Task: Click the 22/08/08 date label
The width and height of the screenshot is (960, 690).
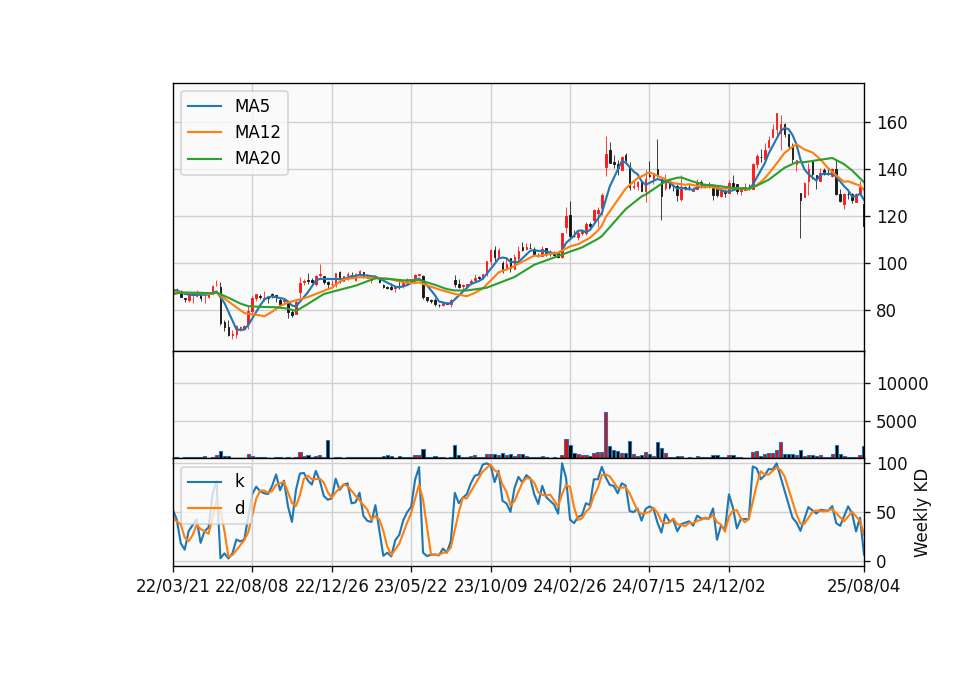Action: [x=252, y=586]
